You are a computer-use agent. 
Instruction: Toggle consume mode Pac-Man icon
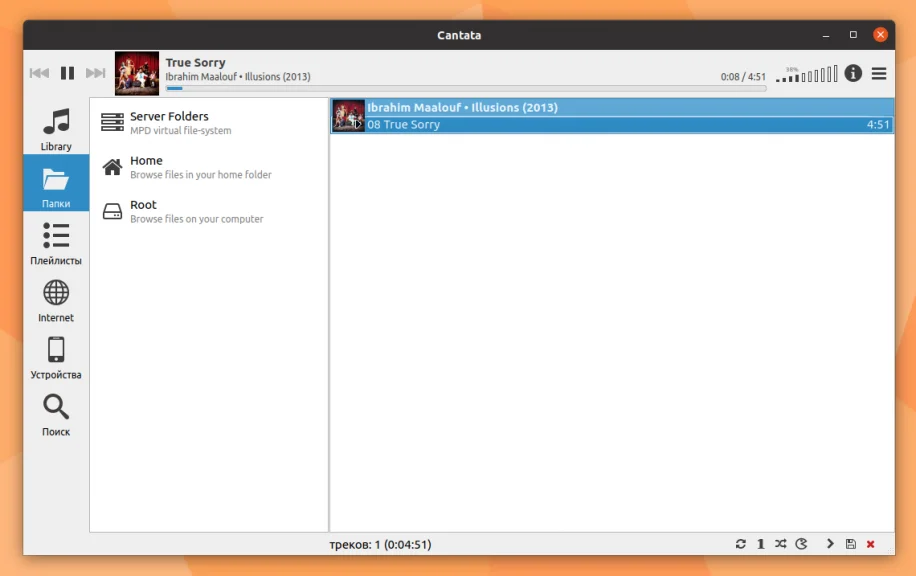[x=801, y=544]
